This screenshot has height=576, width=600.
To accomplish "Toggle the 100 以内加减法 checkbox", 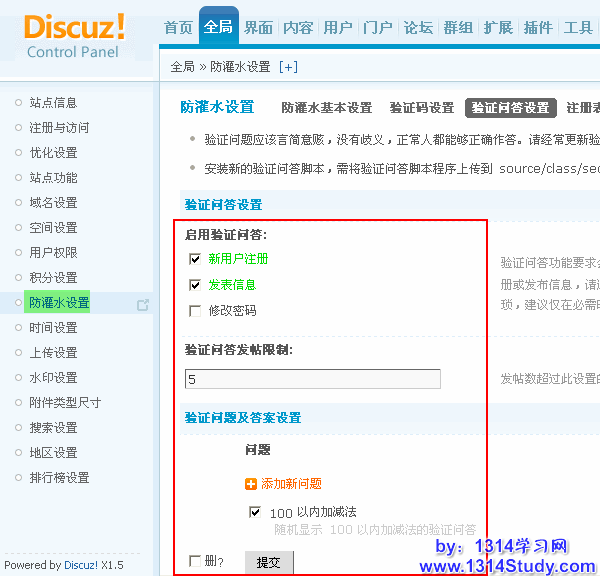I will pos(255,512).
